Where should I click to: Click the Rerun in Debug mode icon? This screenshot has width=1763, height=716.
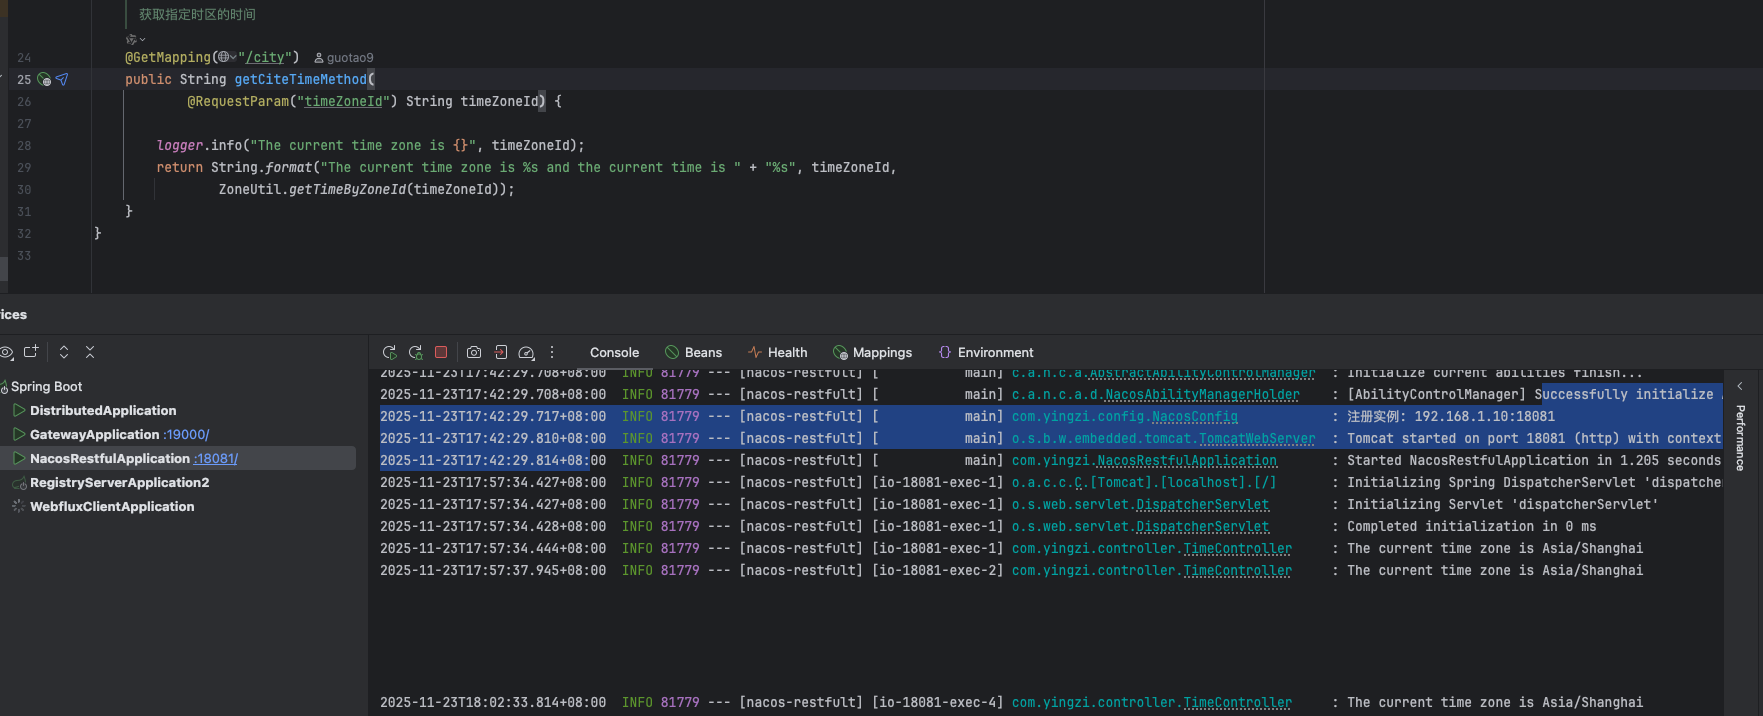pos(416,353)
